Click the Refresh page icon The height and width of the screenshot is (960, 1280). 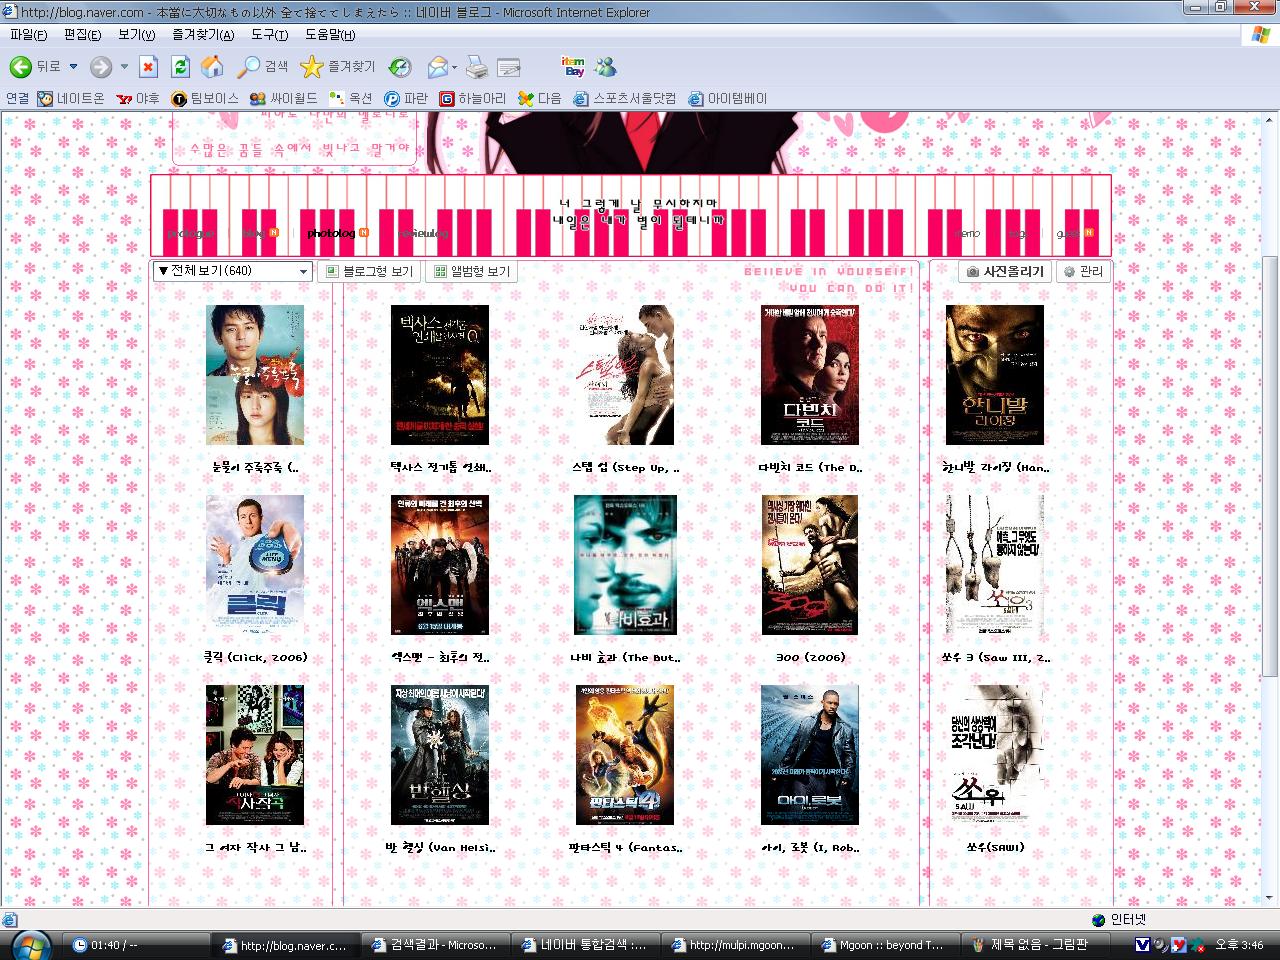[x=180, y=67]
